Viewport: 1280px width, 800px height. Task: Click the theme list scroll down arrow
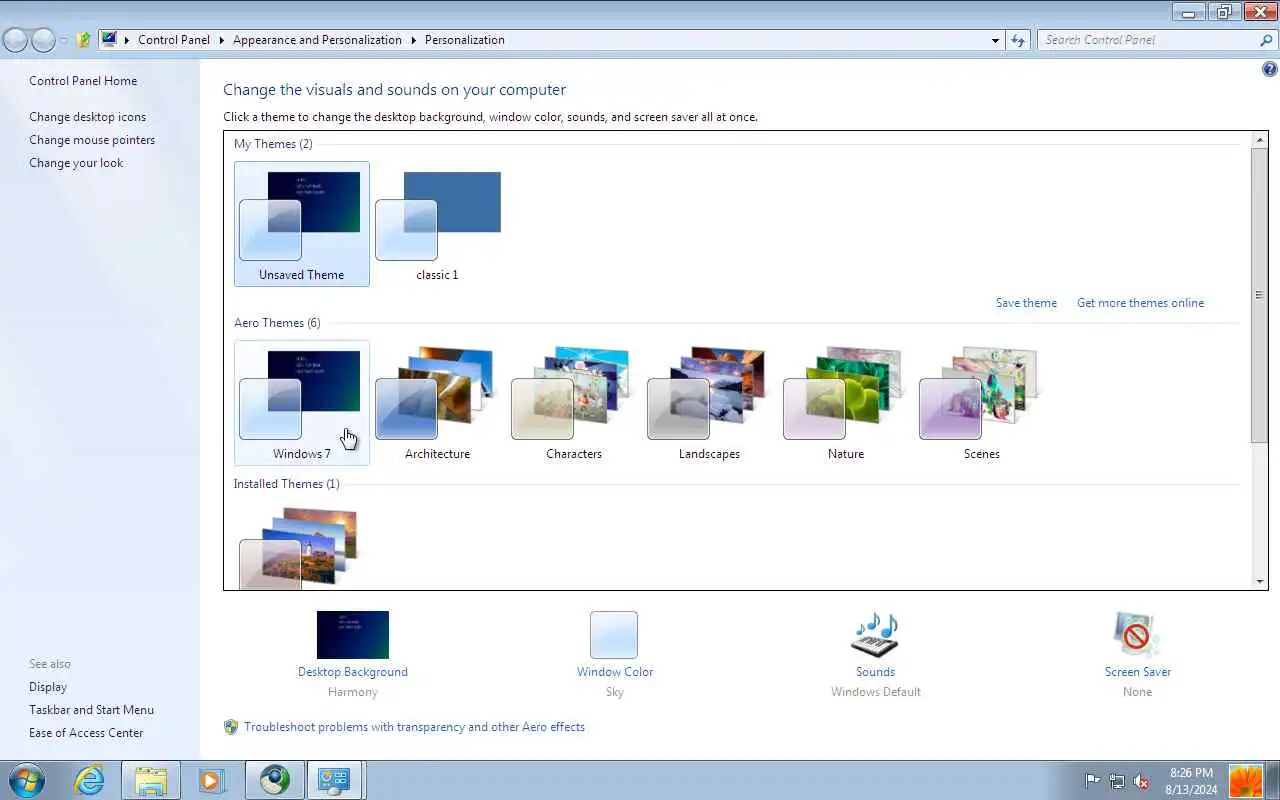coord(1260,581)
